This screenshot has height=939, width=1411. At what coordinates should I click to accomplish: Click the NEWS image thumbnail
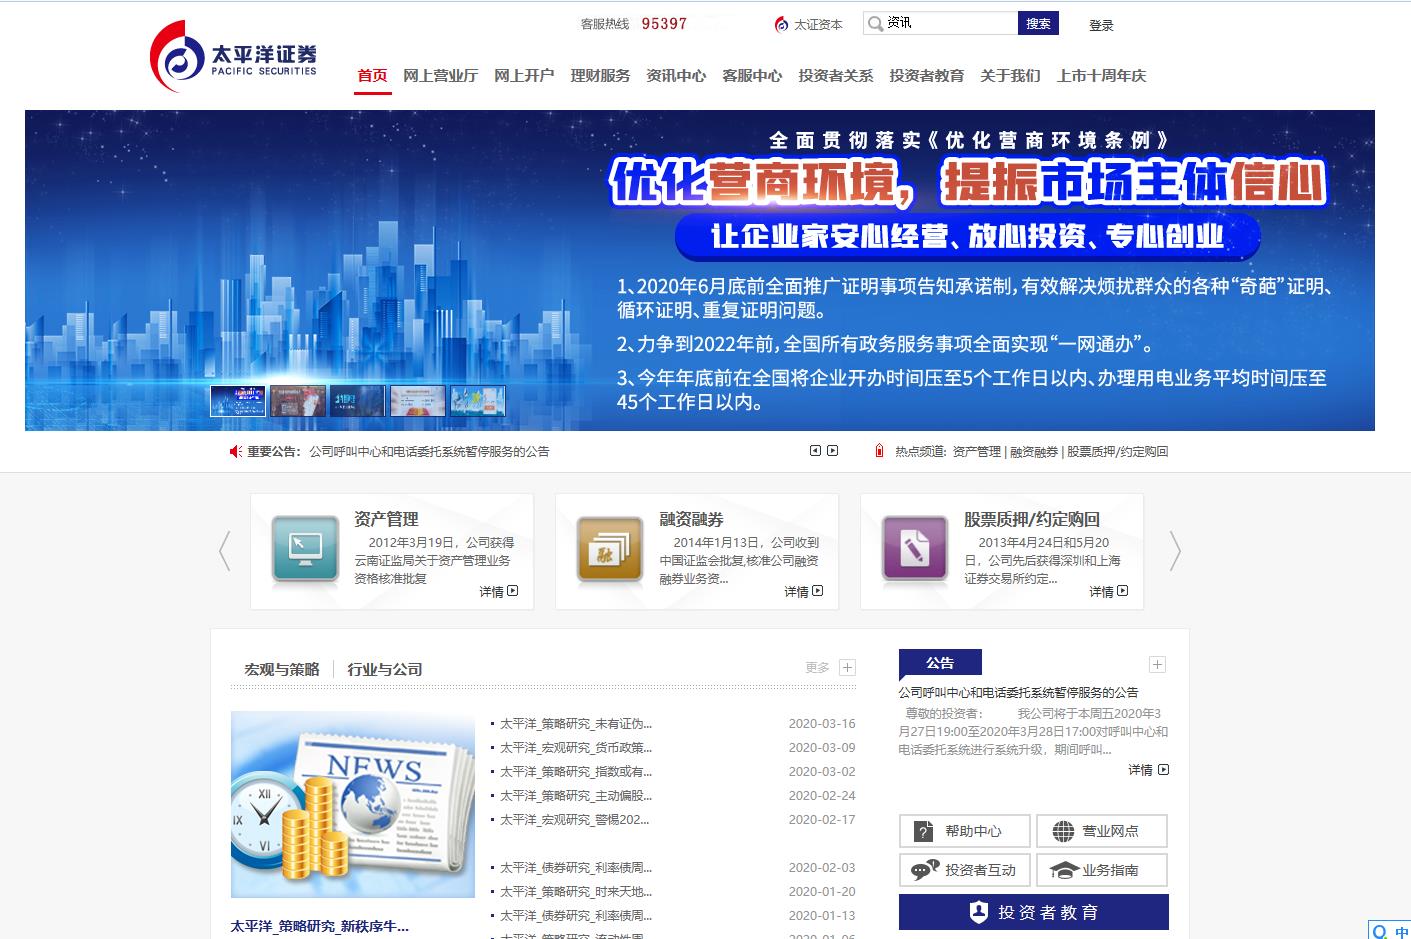point(353,804)
